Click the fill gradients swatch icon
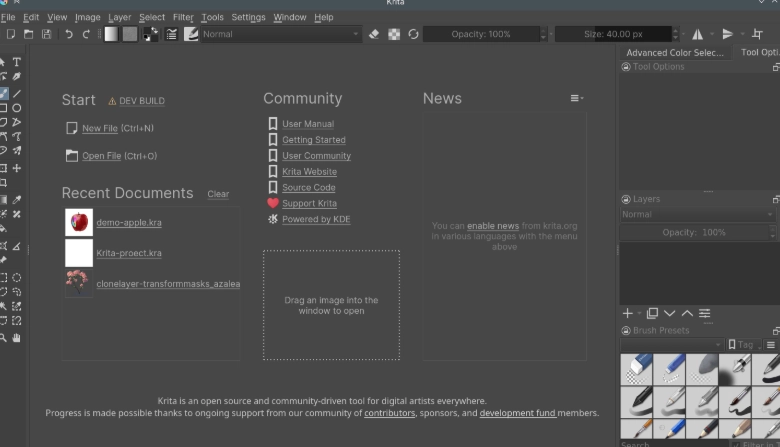Image resolution: width=780 pixels, height=447 pixels. click(x=111, y=34)
